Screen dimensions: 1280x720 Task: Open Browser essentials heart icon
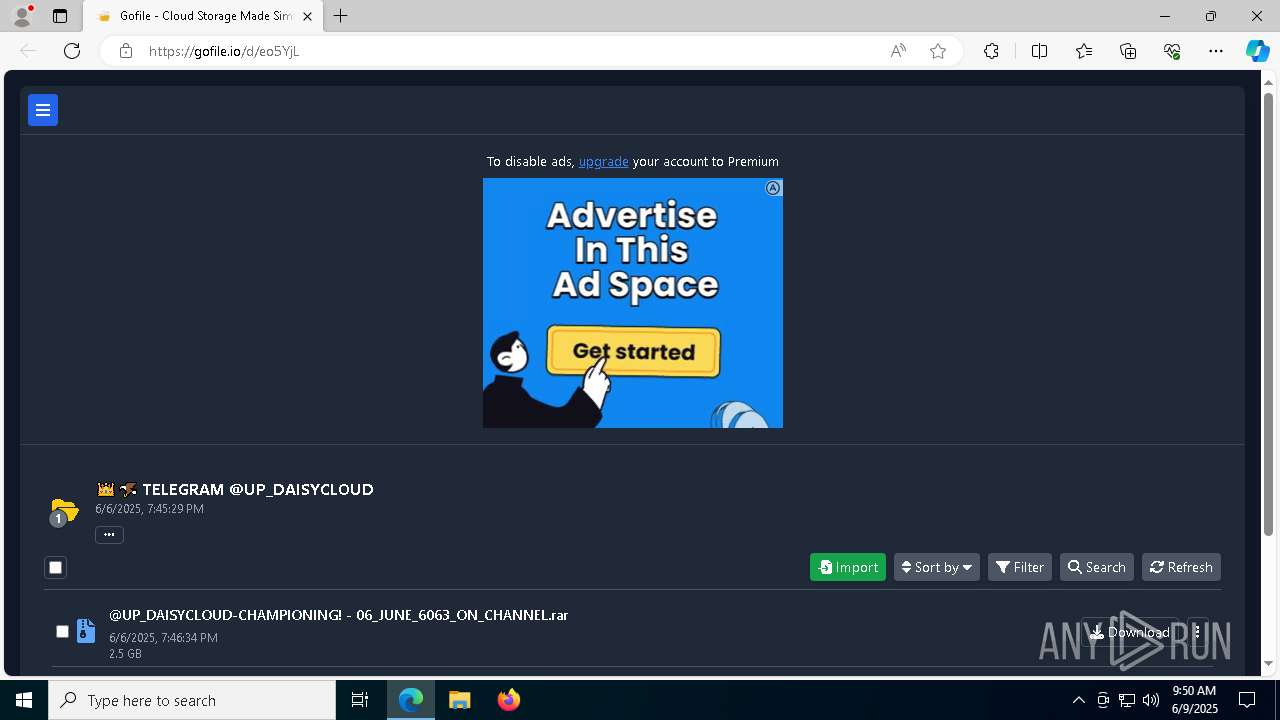point(1172,51)
